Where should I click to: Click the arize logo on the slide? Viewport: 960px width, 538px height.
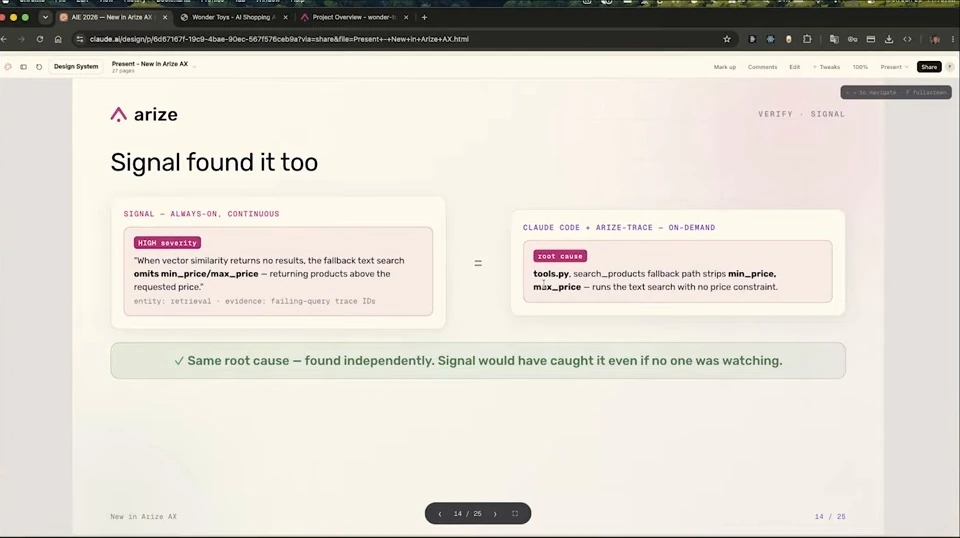(x=144, y=114)
